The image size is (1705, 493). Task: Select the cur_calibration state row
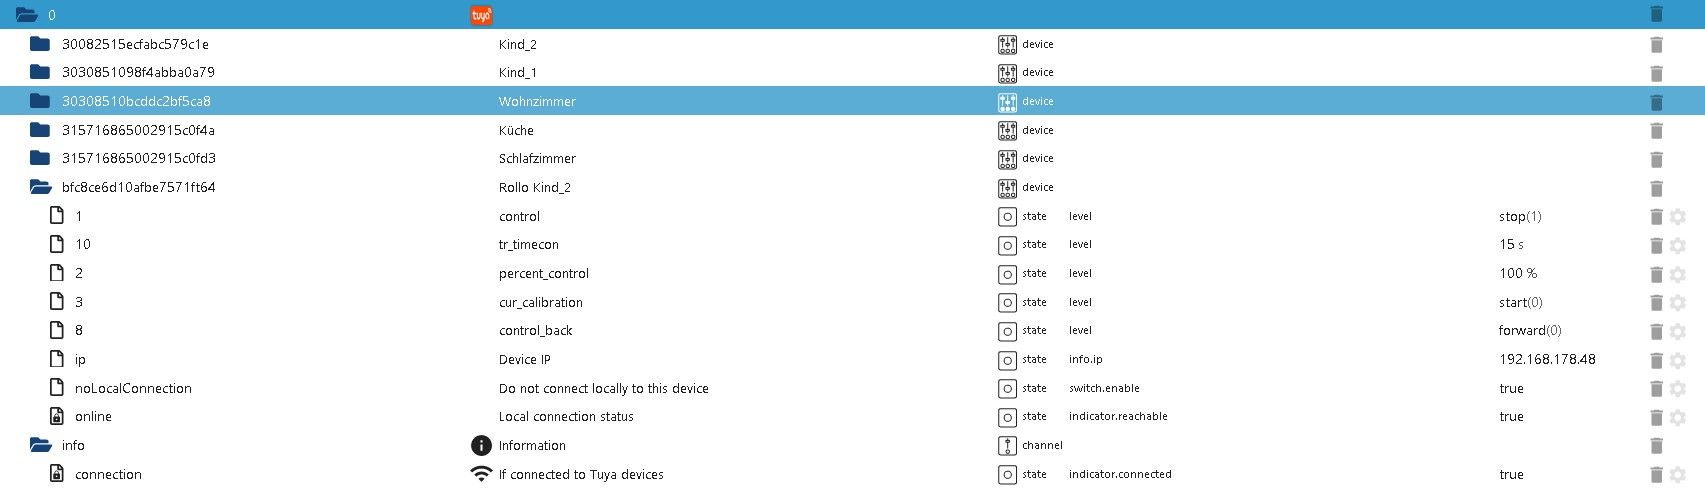coord(540,303)
